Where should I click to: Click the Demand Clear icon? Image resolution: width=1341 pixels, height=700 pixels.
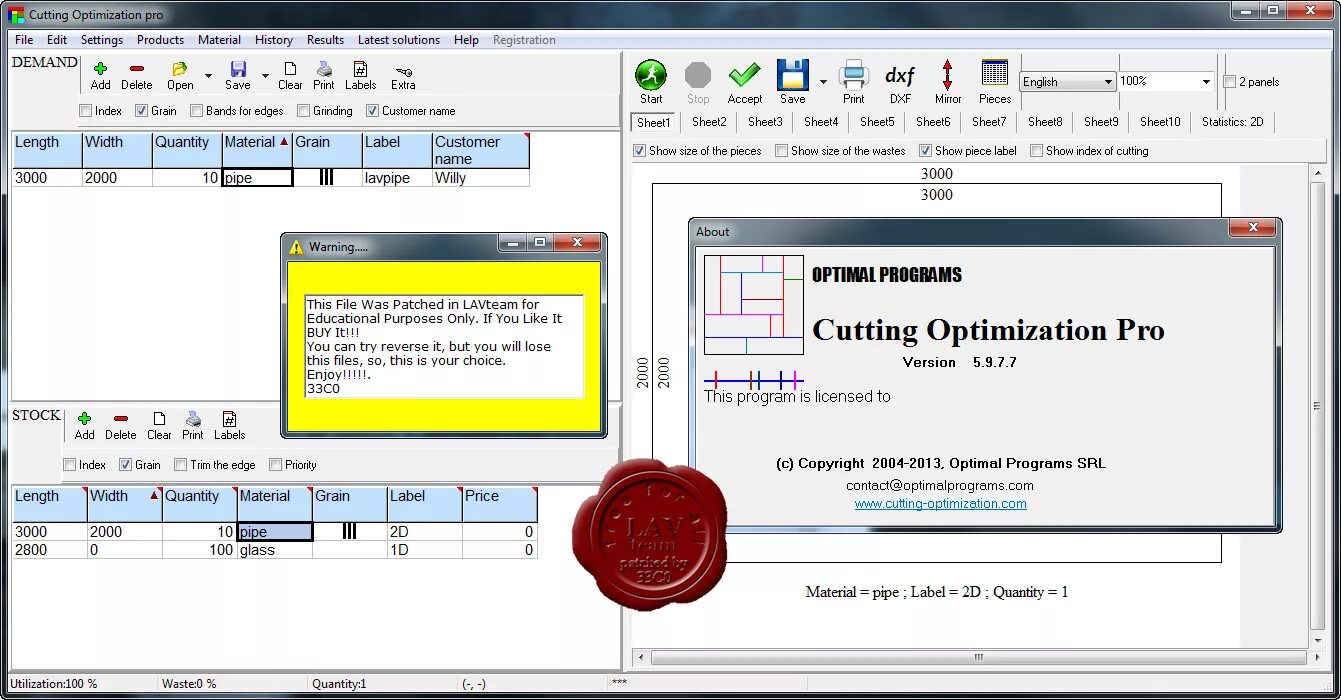(x=290, y=68)
